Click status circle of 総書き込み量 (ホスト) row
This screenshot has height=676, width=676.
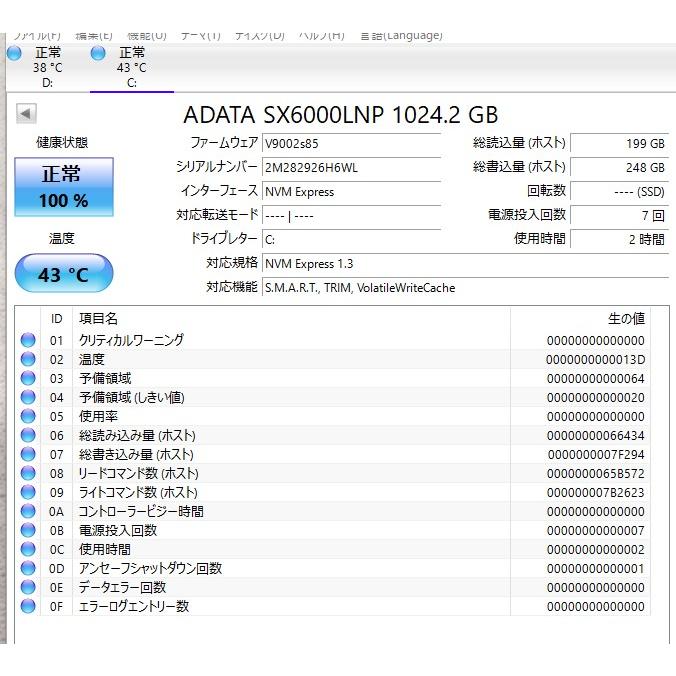tap(28, 454)
